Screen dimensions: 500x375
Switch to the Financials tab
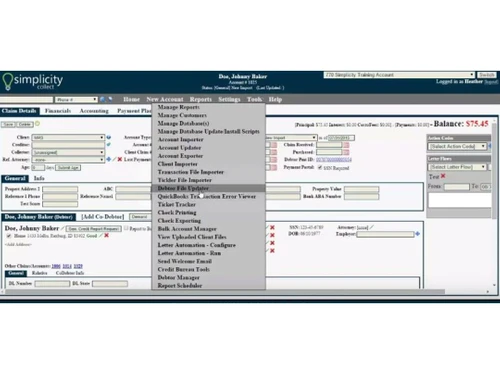[x=58, y=111]
